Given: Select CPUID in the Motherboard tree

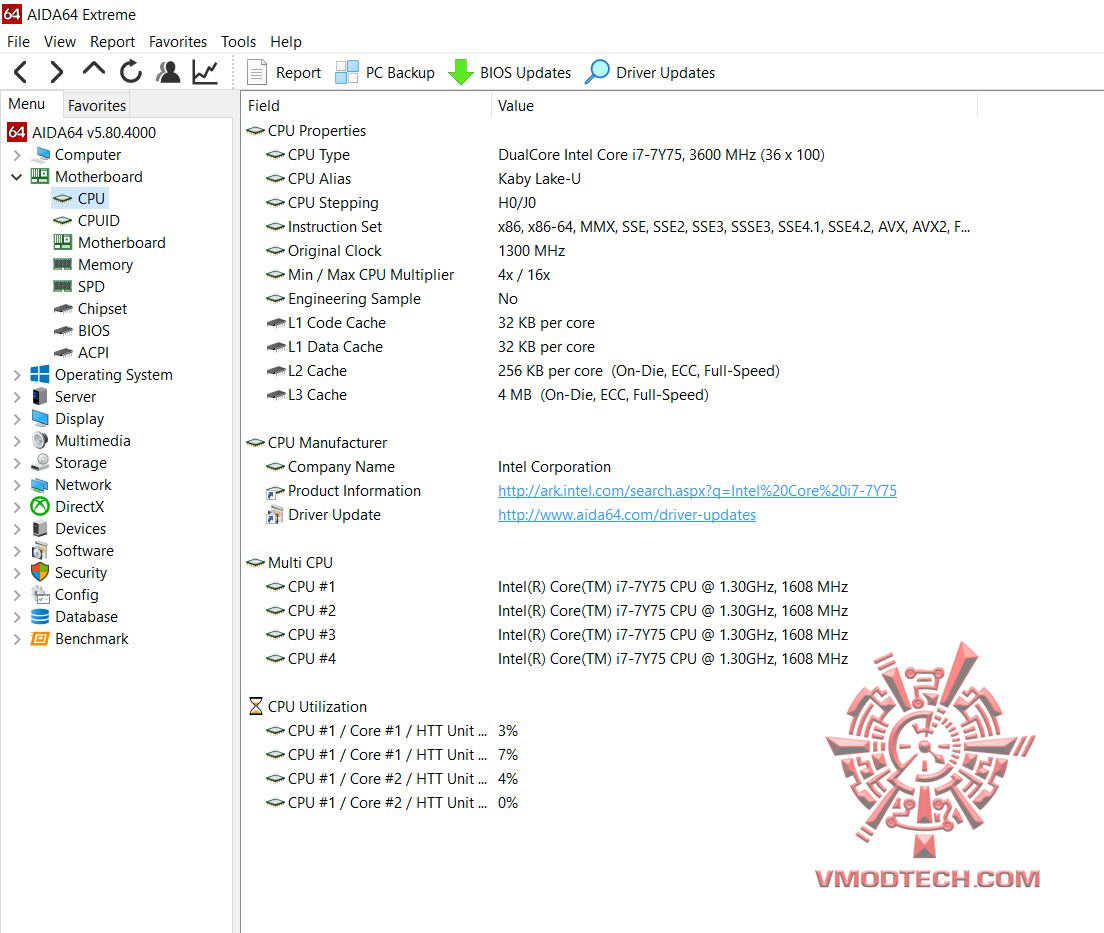Looking at the screenshot, I should click(99, 220).
